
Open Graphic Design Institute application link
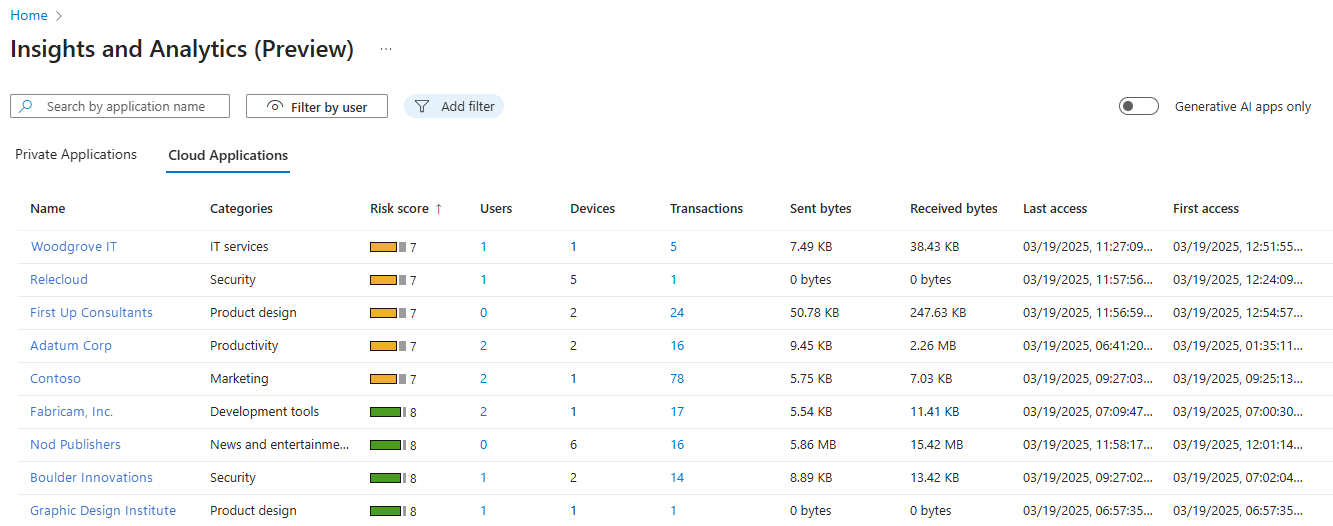(103, 511)
